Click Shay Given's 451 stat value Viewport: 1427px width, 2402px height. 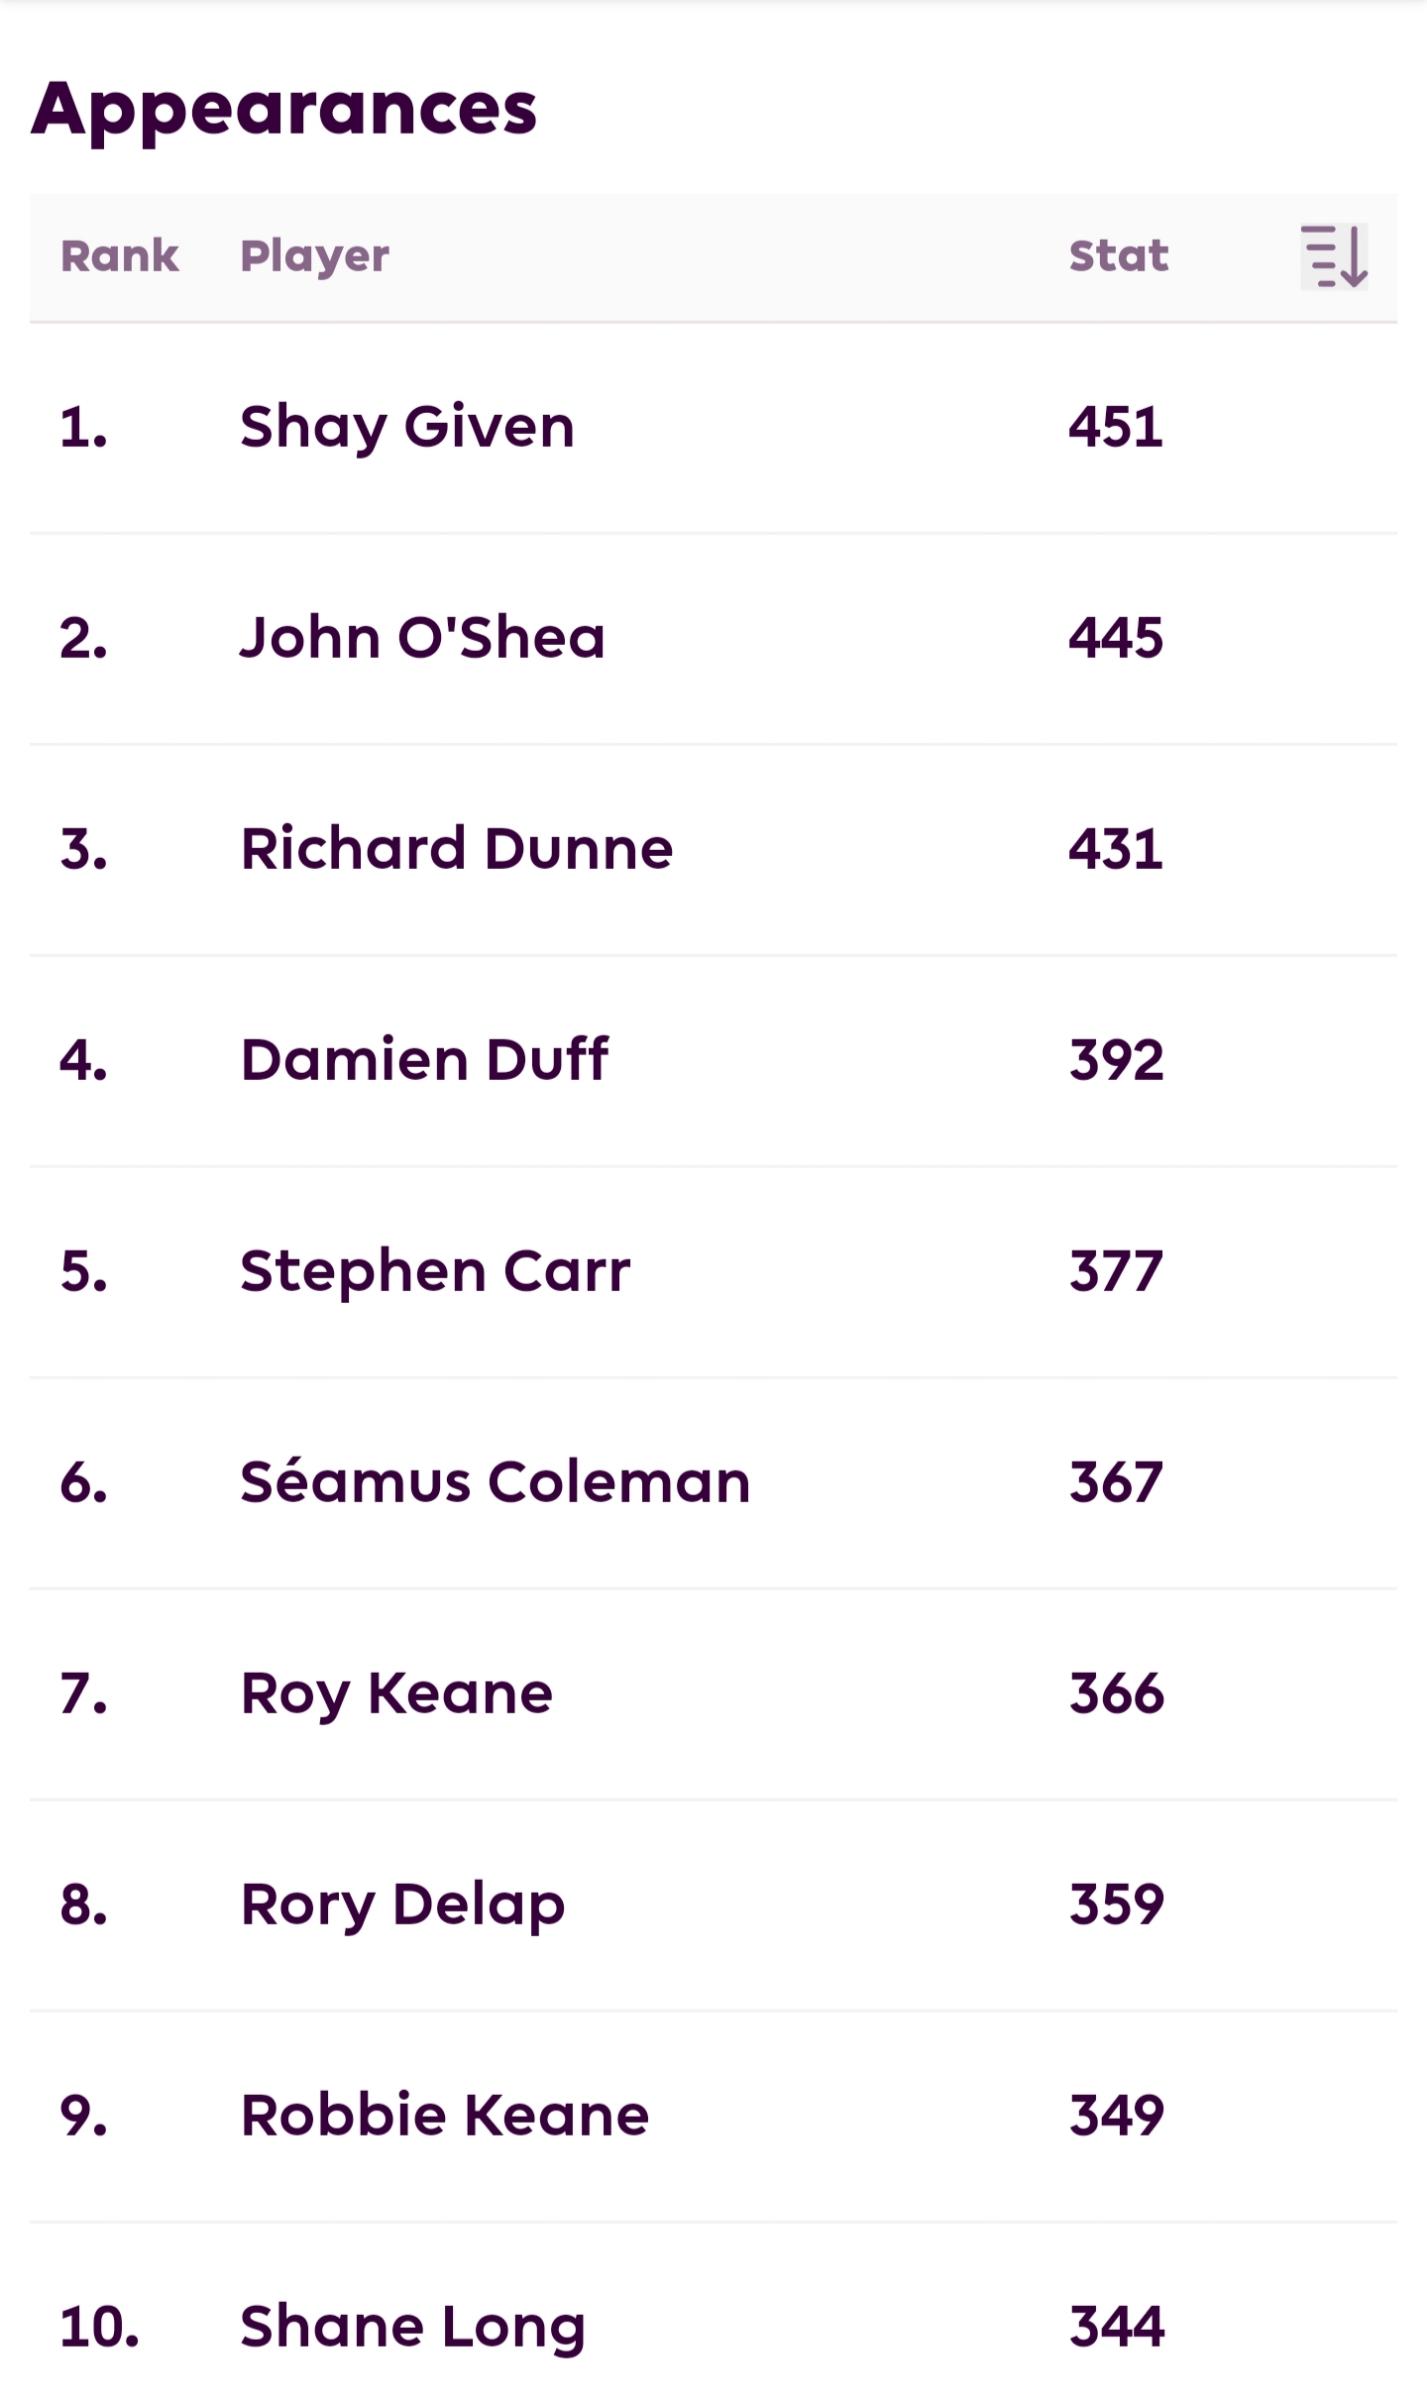click(1116, 428)
